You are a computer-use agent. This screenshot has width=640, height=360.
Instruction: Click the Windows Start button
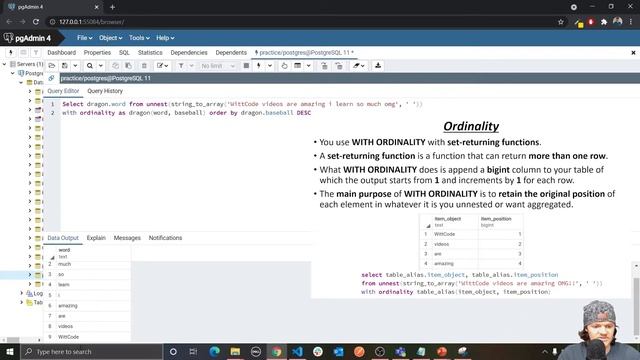pyautogui.click(x=10, y=351)
